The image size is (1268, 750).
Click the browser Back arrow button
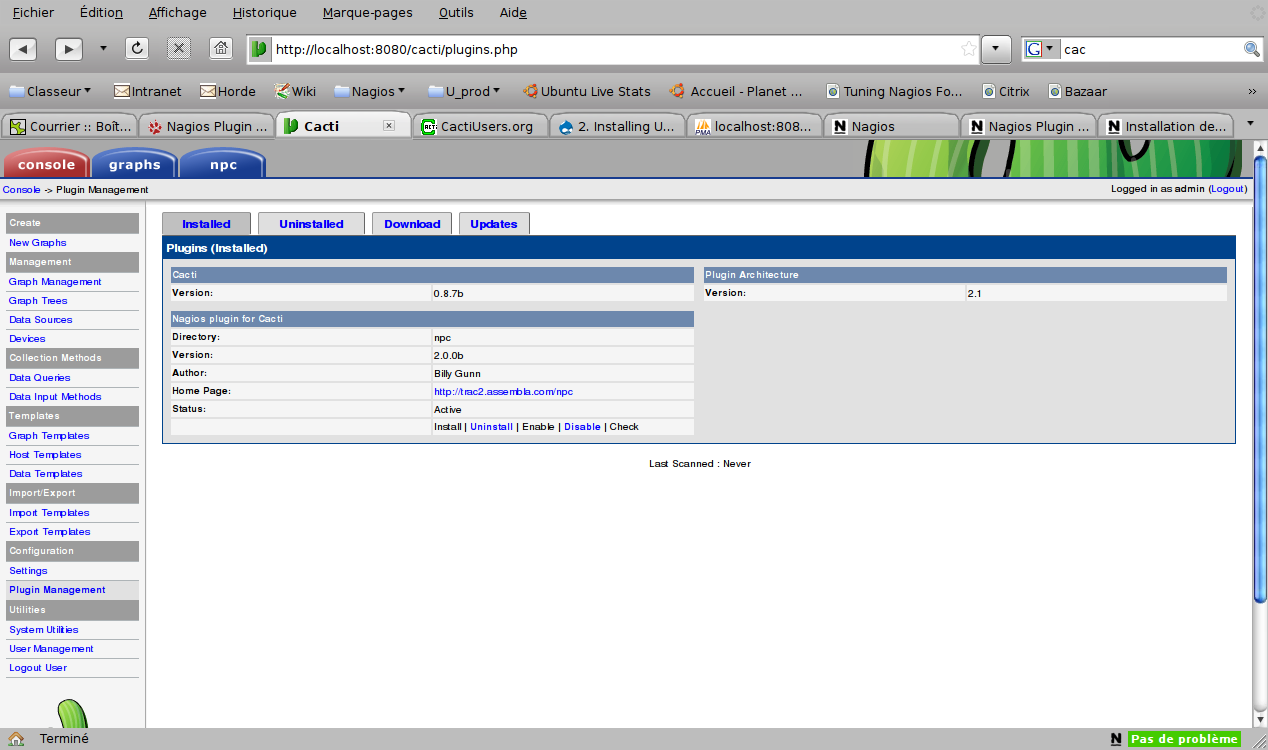[23, 49]
